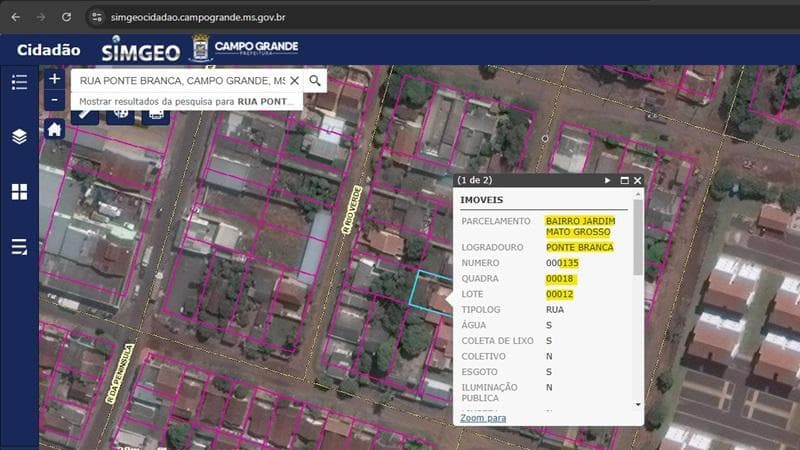The width and height of the screenshot is (800, 450).
Task: Open the basemap gallery grid icon
Action: tap(19, 192)
